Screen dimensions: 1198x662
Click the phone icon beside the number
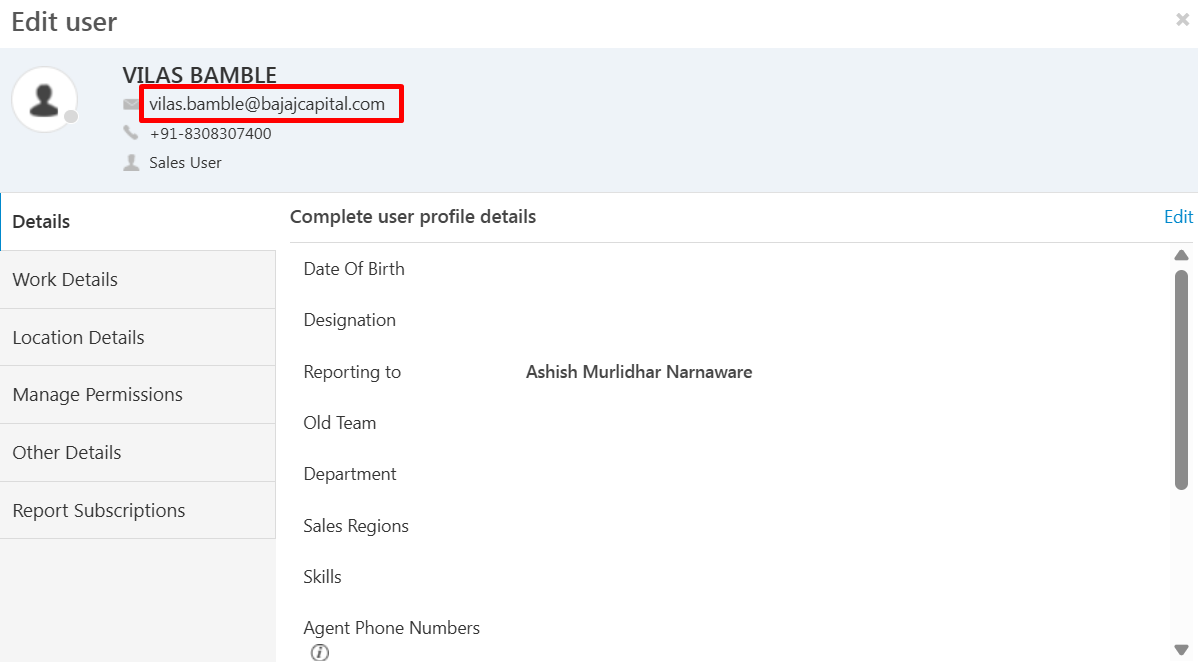pos(131,133)
